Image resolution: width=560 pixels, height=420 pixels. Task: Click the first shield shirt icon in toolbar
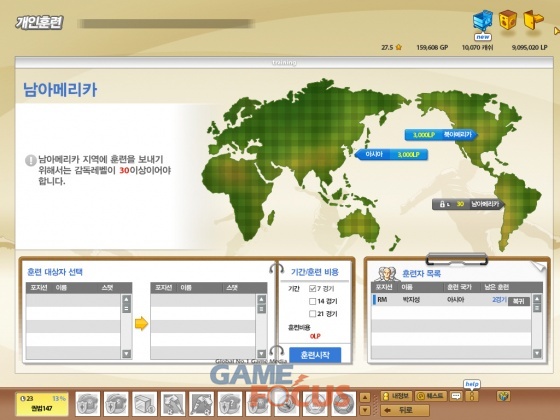(x=88, y=404)
